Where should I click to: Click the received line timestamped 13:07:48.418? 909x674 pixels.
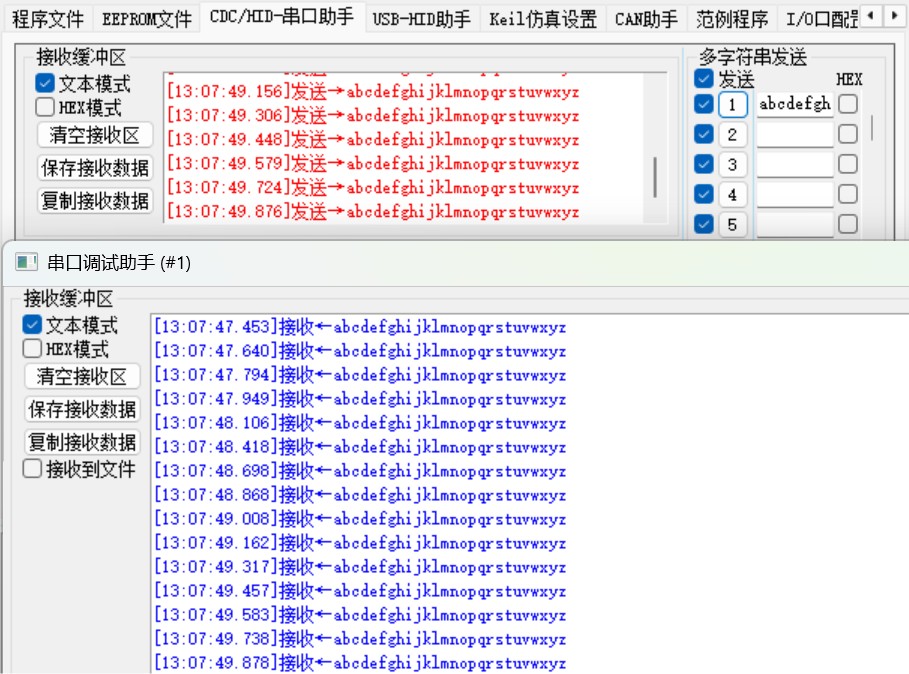click(x=360, y=447)
